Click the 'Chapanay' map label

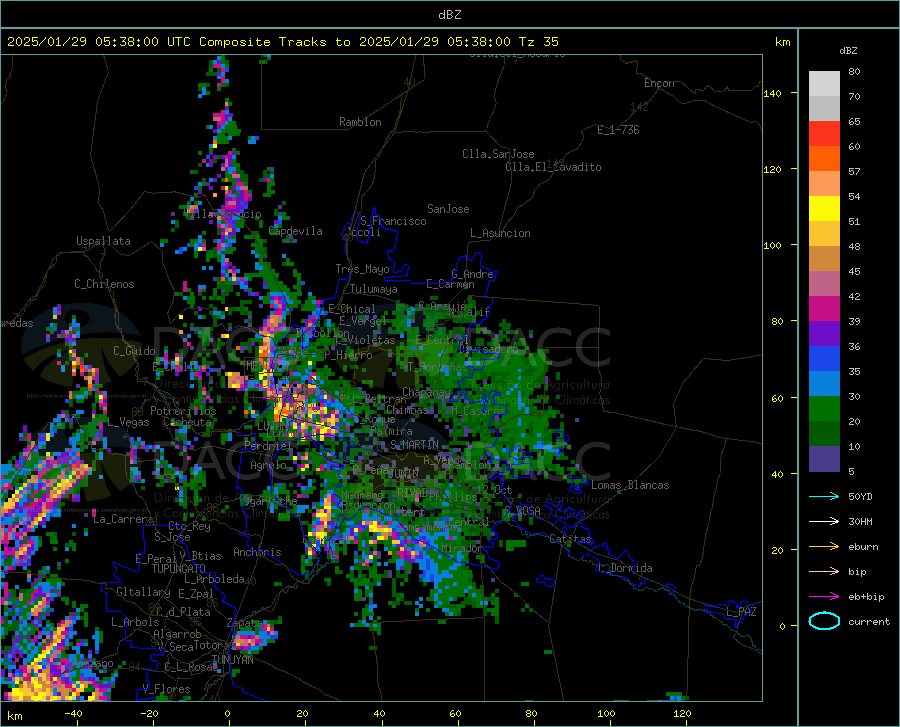(426, 392)
